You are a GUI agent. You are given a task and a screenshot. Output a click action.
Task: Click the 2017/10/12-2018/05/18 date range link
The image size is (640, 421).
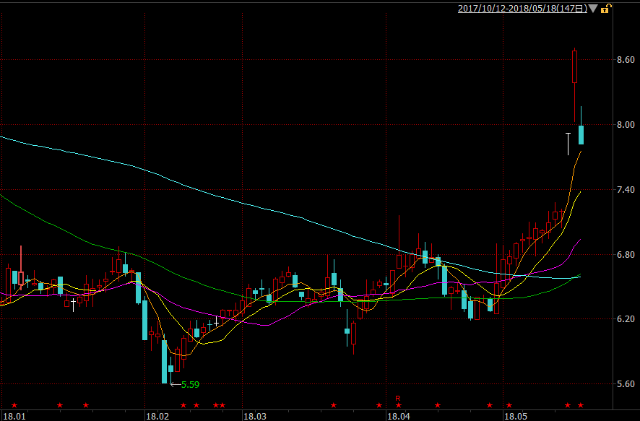pyautogui.click(x=522, y=8)
